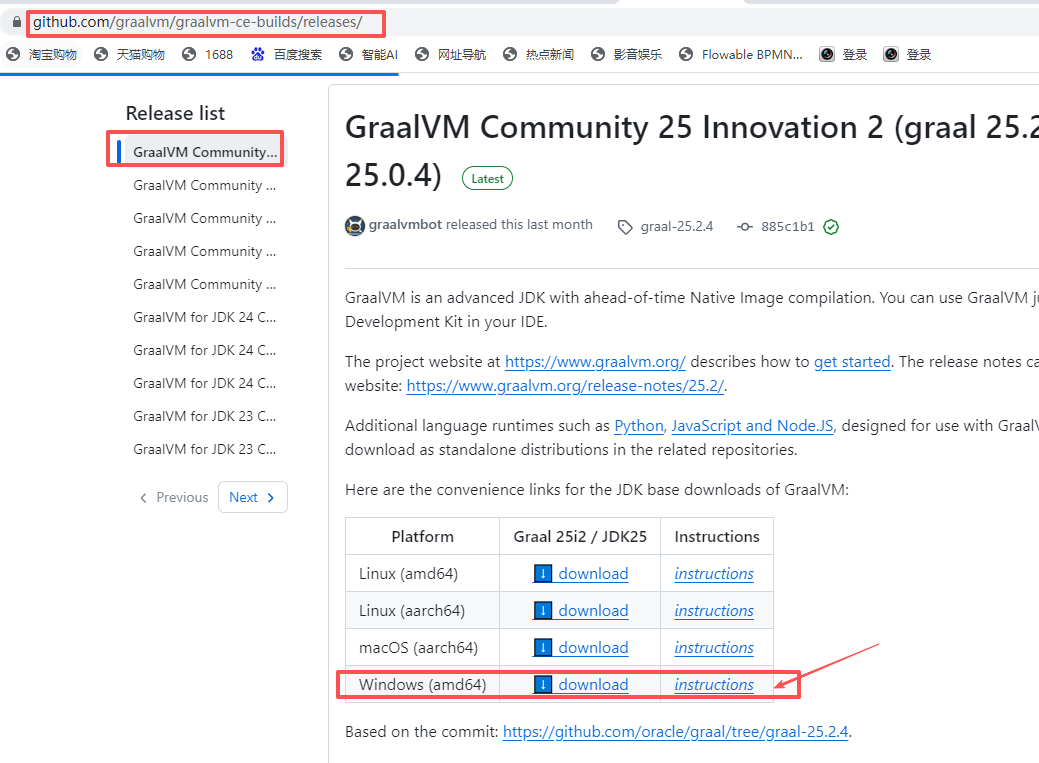
Task: Click the Release list heading
Action: 175,113
